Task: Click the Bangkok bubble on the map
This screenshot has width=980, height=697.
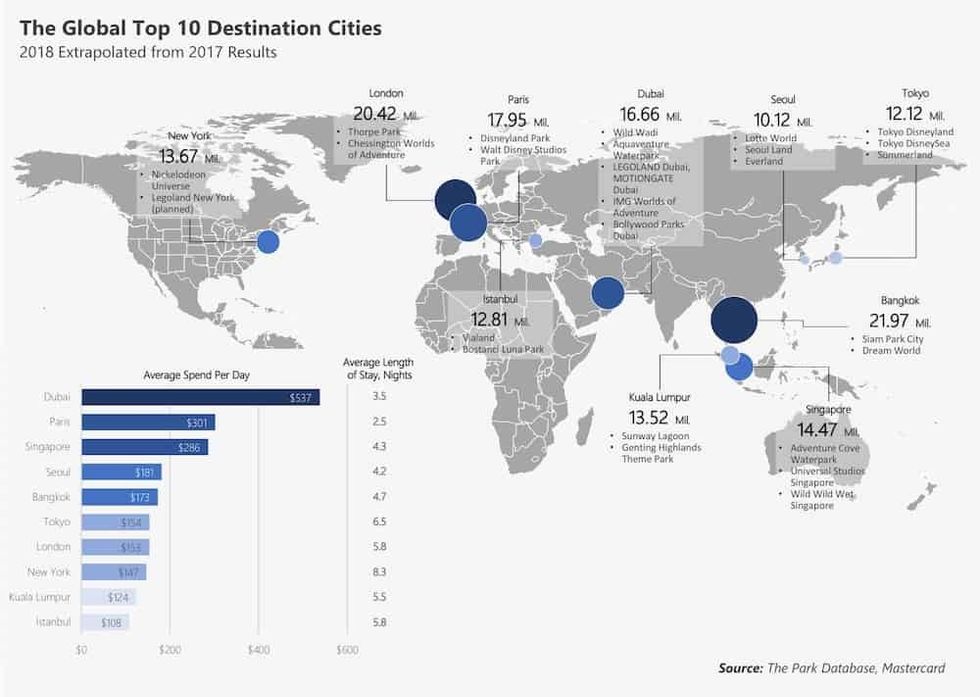Action: click(734, 321)
